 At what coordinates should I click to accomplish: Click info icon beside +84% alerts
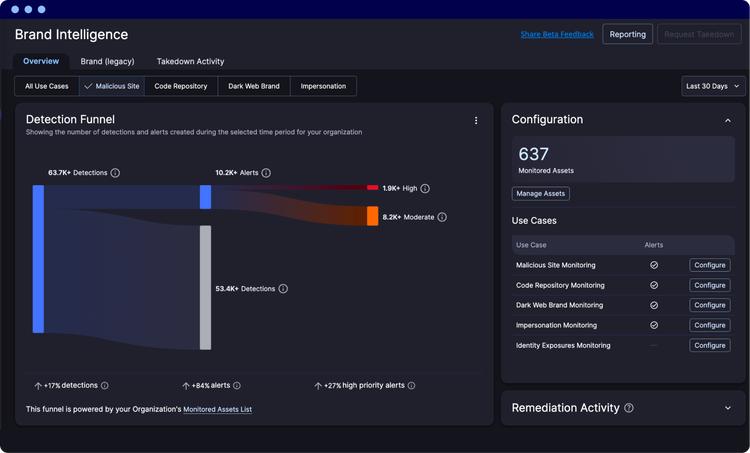(237, 386)
